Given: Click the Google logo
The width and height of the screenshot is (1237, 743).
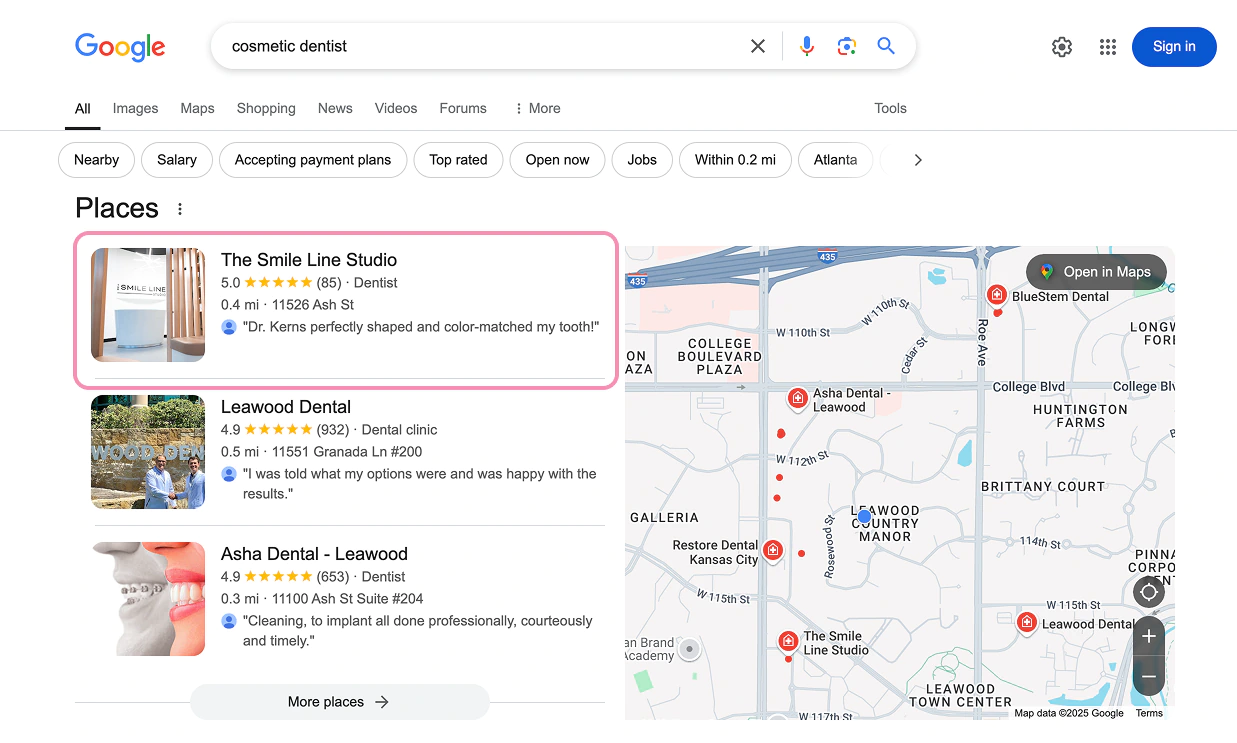Looking at the screenshot, I should point(120,46).
